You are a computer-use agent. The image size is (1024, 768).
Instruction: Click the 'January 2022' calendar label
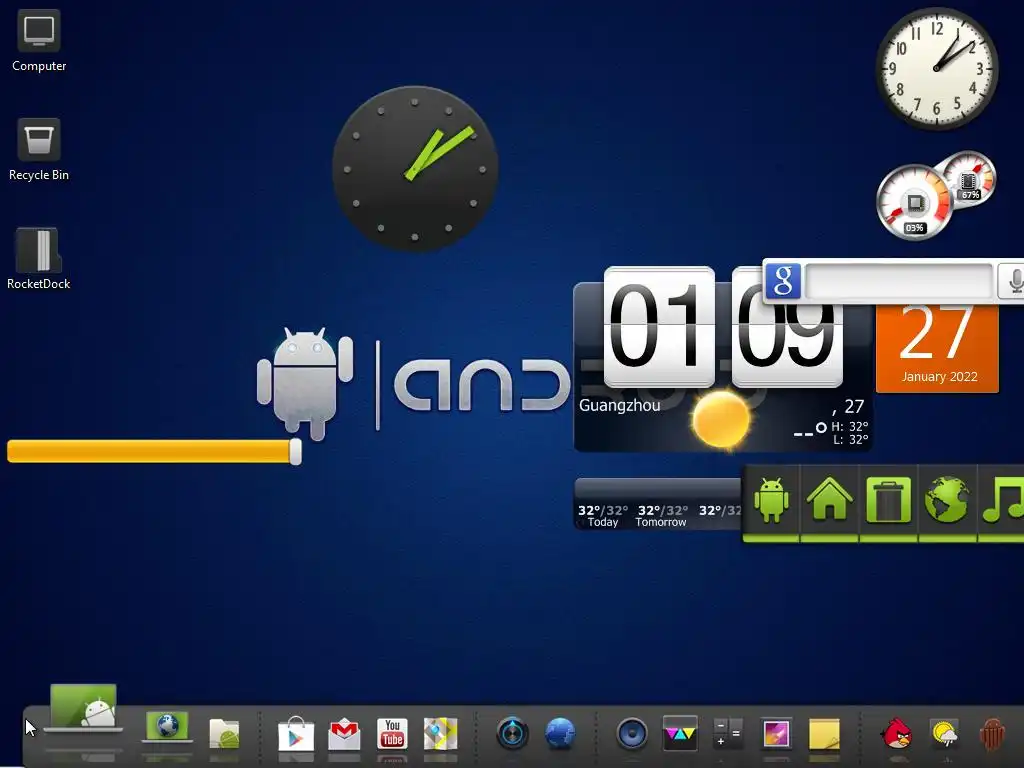(x=939, y=377)
